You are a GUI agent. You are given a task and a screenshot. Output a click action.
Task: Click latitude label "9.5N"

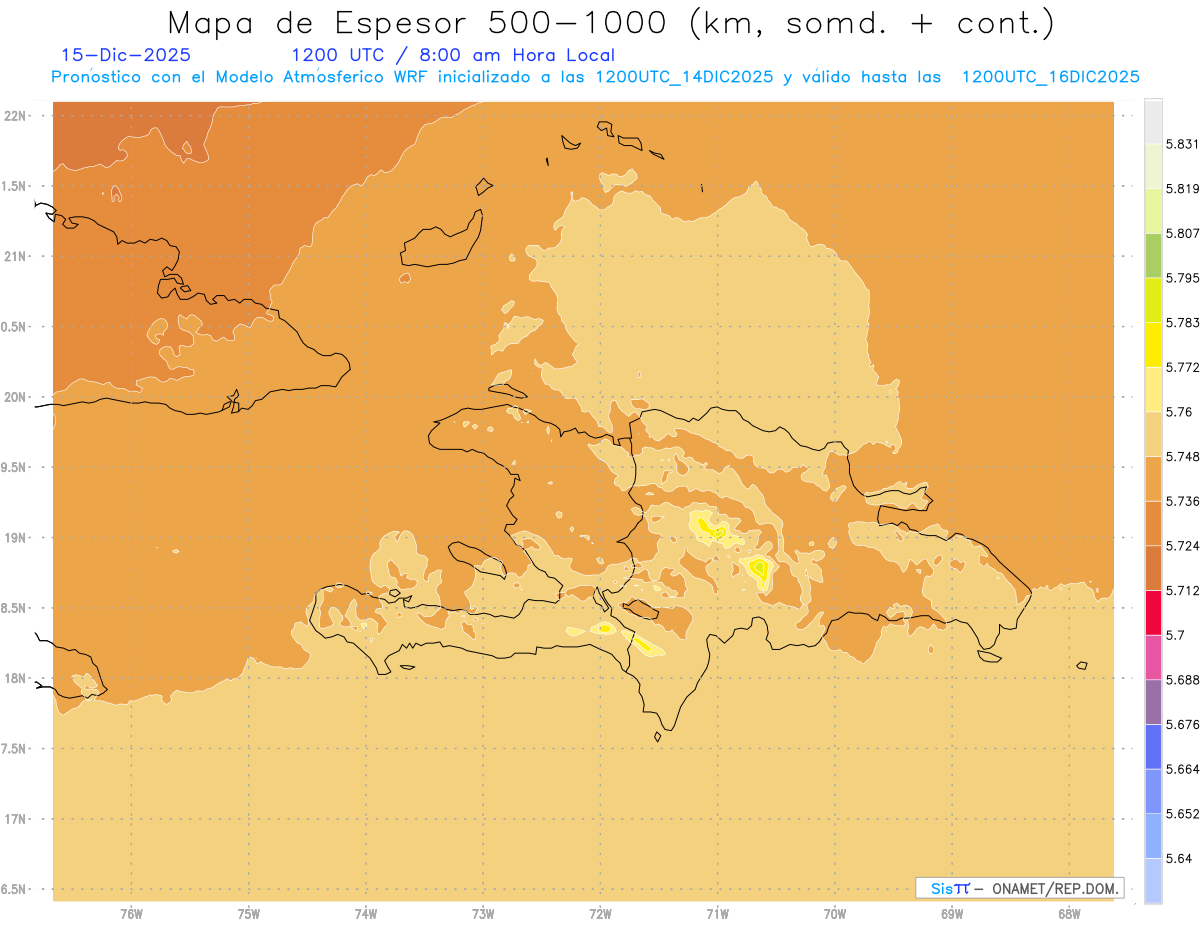pyautogui.click(x=15, y=467)
